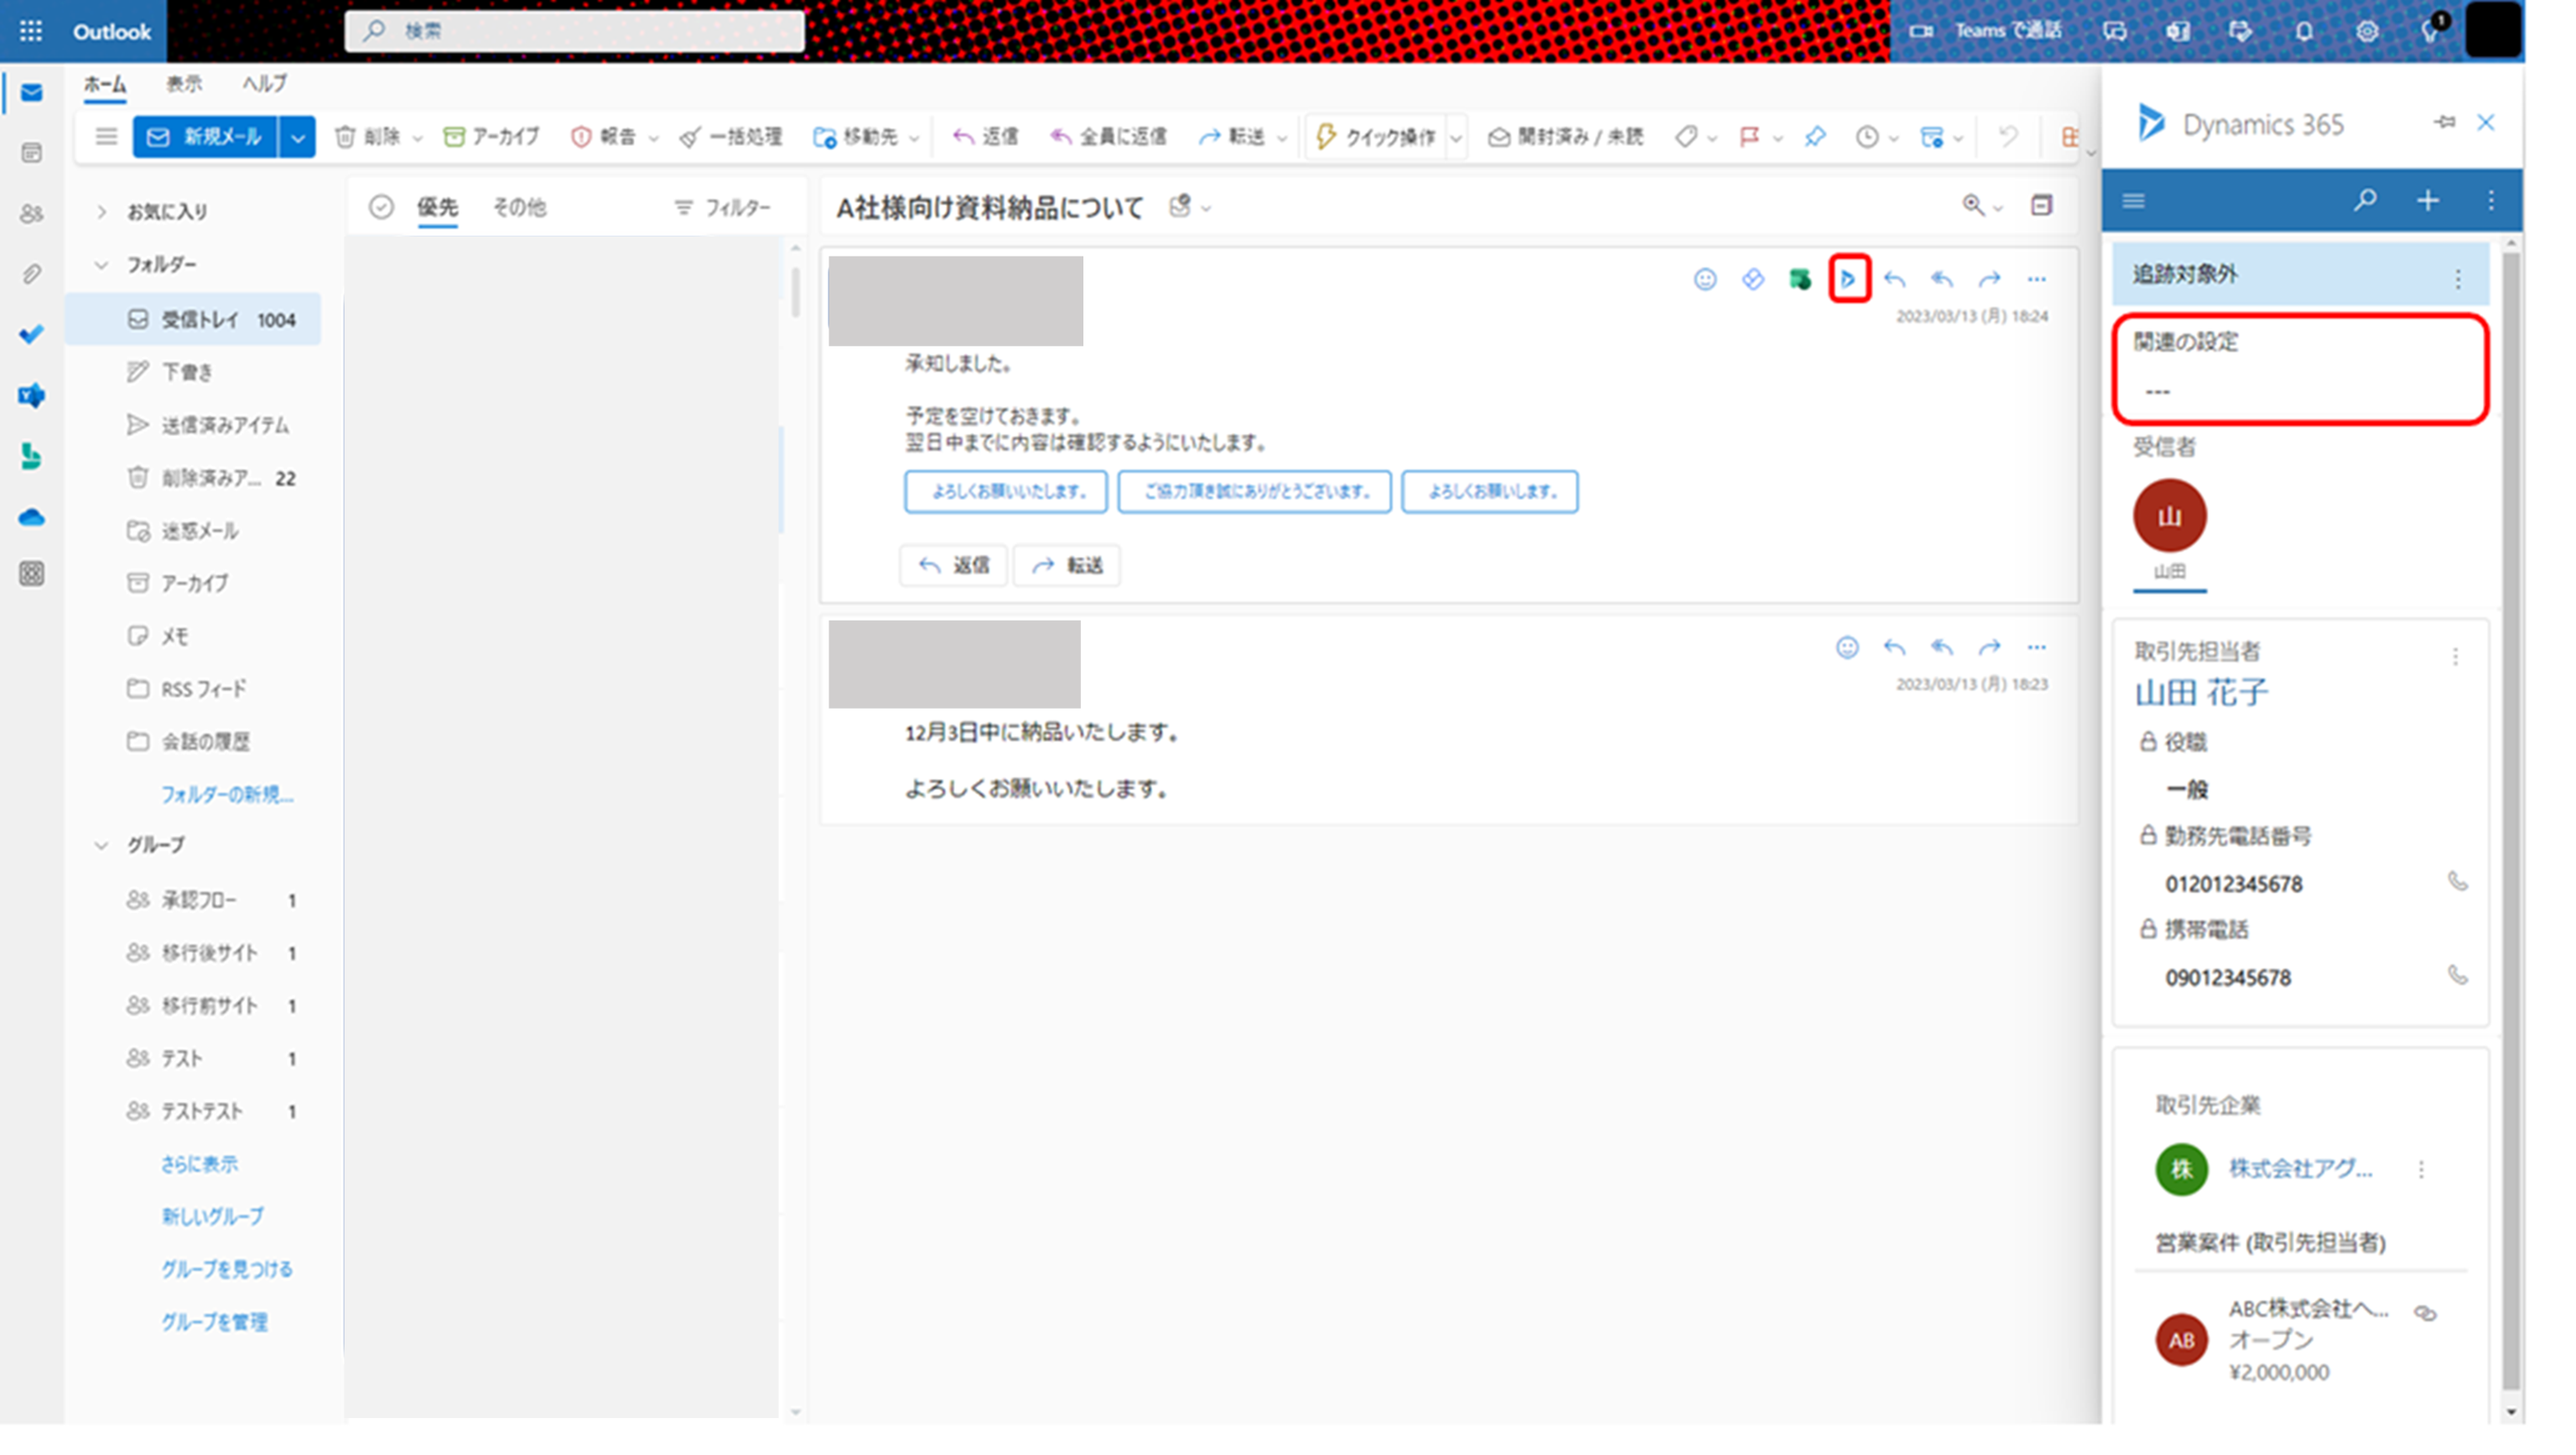Toggle read/unread status in toolbar
This screenshot has height=1455, width=2576.
pyautogui.click(x=1566, y=137)
